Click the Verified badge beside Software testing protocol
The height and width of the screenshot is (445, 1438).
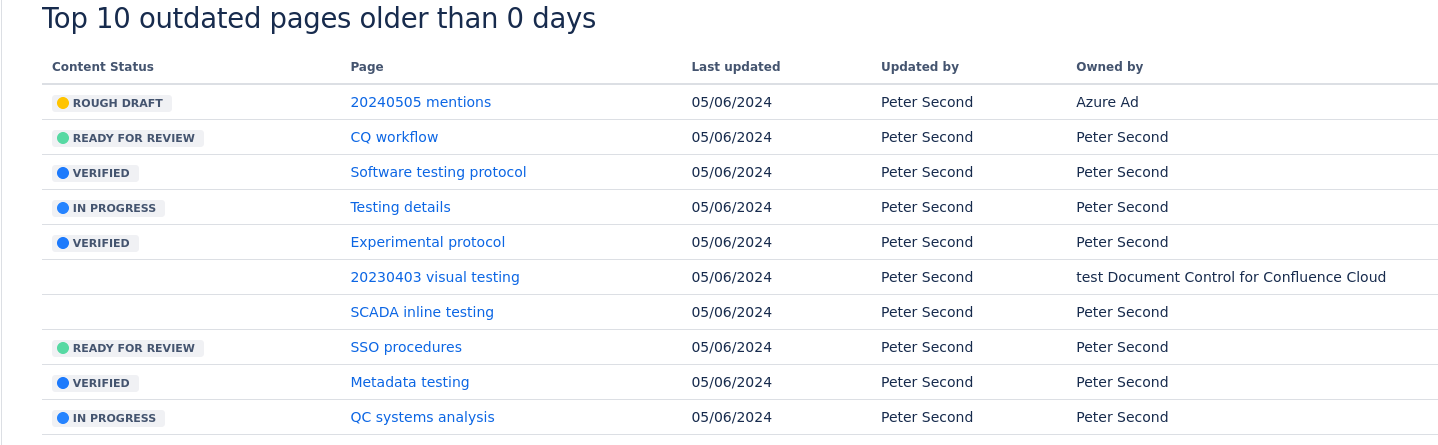point(95,173)
